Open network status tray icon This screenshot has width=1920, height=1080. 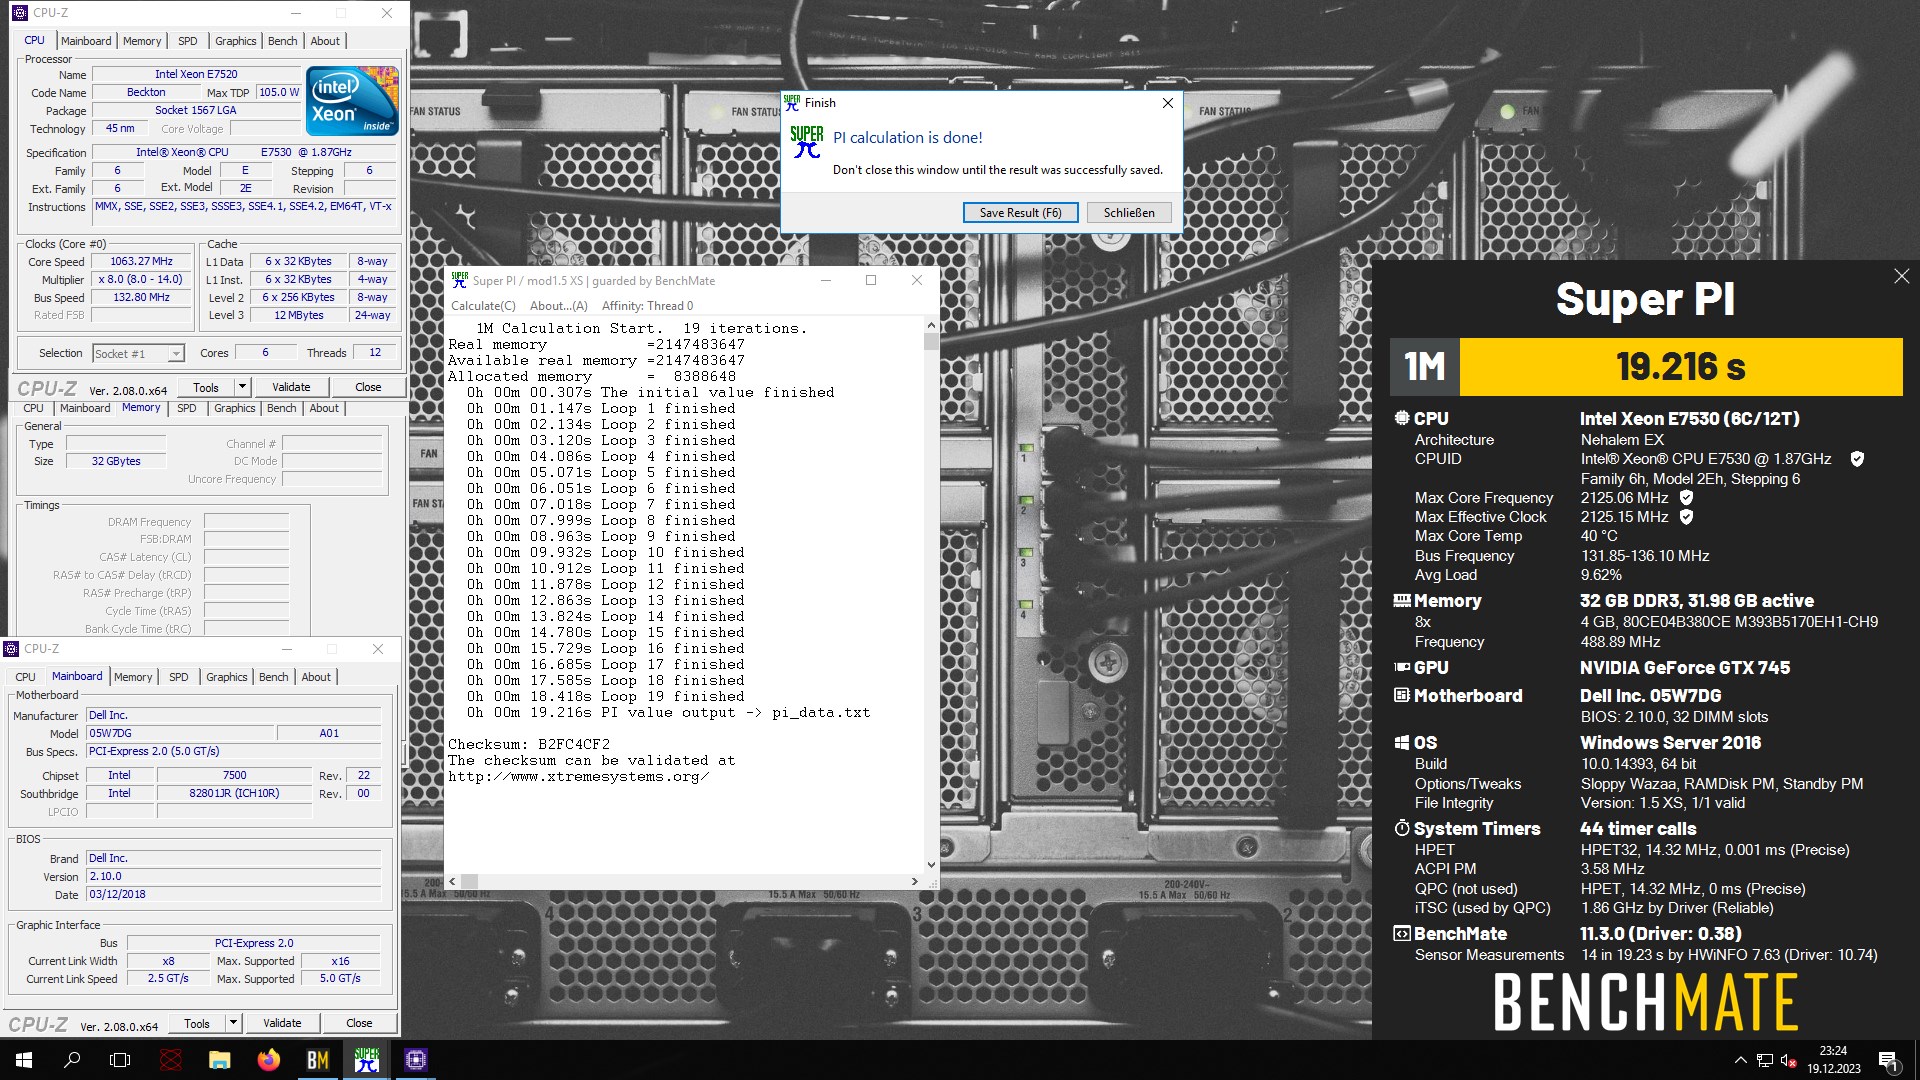point(1765,1060)
